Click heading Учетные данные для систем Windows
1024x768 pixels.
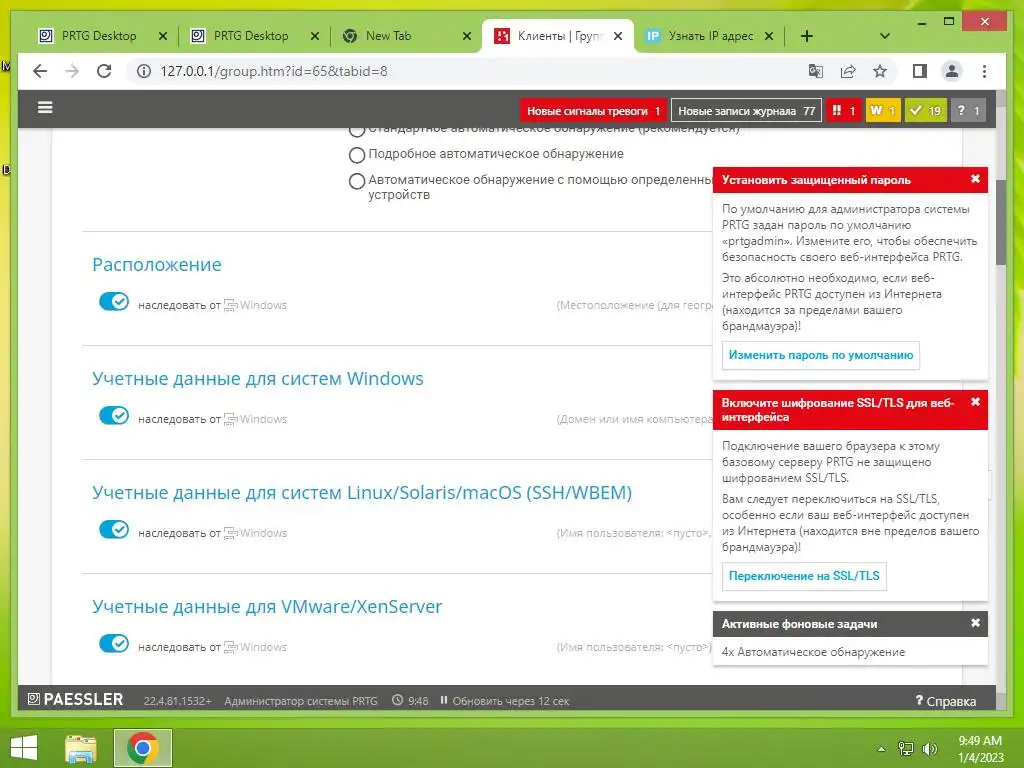258,379
